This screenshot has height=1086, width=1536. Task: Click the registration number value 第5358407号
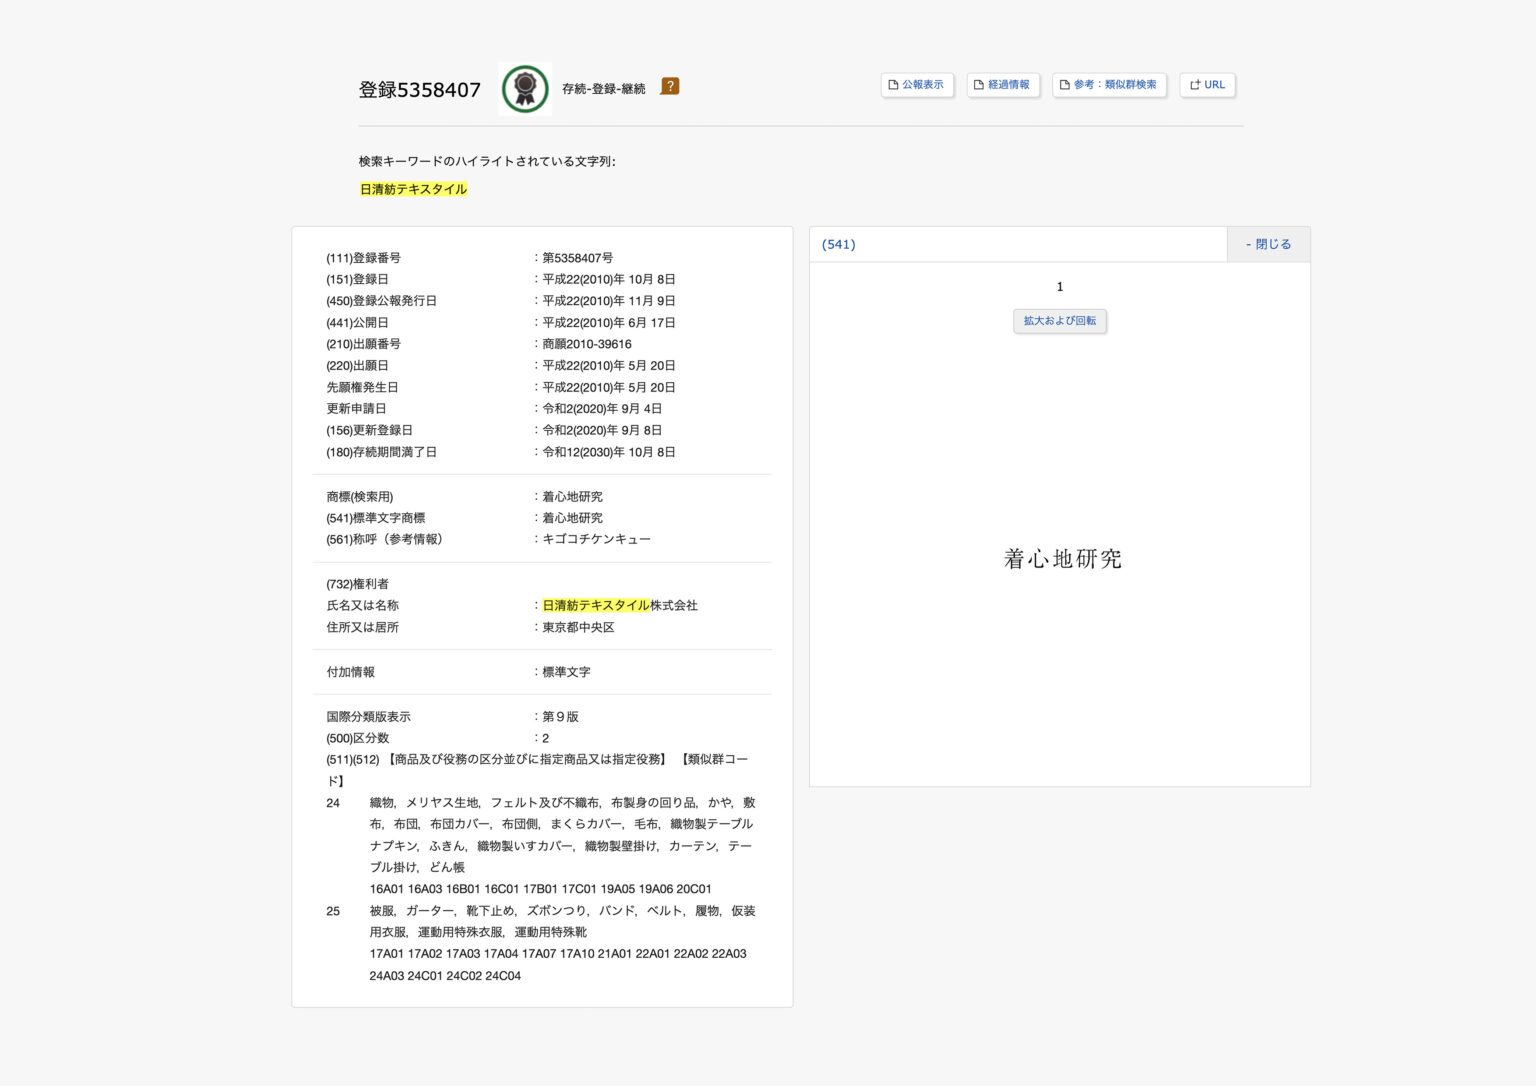(578, 258)
